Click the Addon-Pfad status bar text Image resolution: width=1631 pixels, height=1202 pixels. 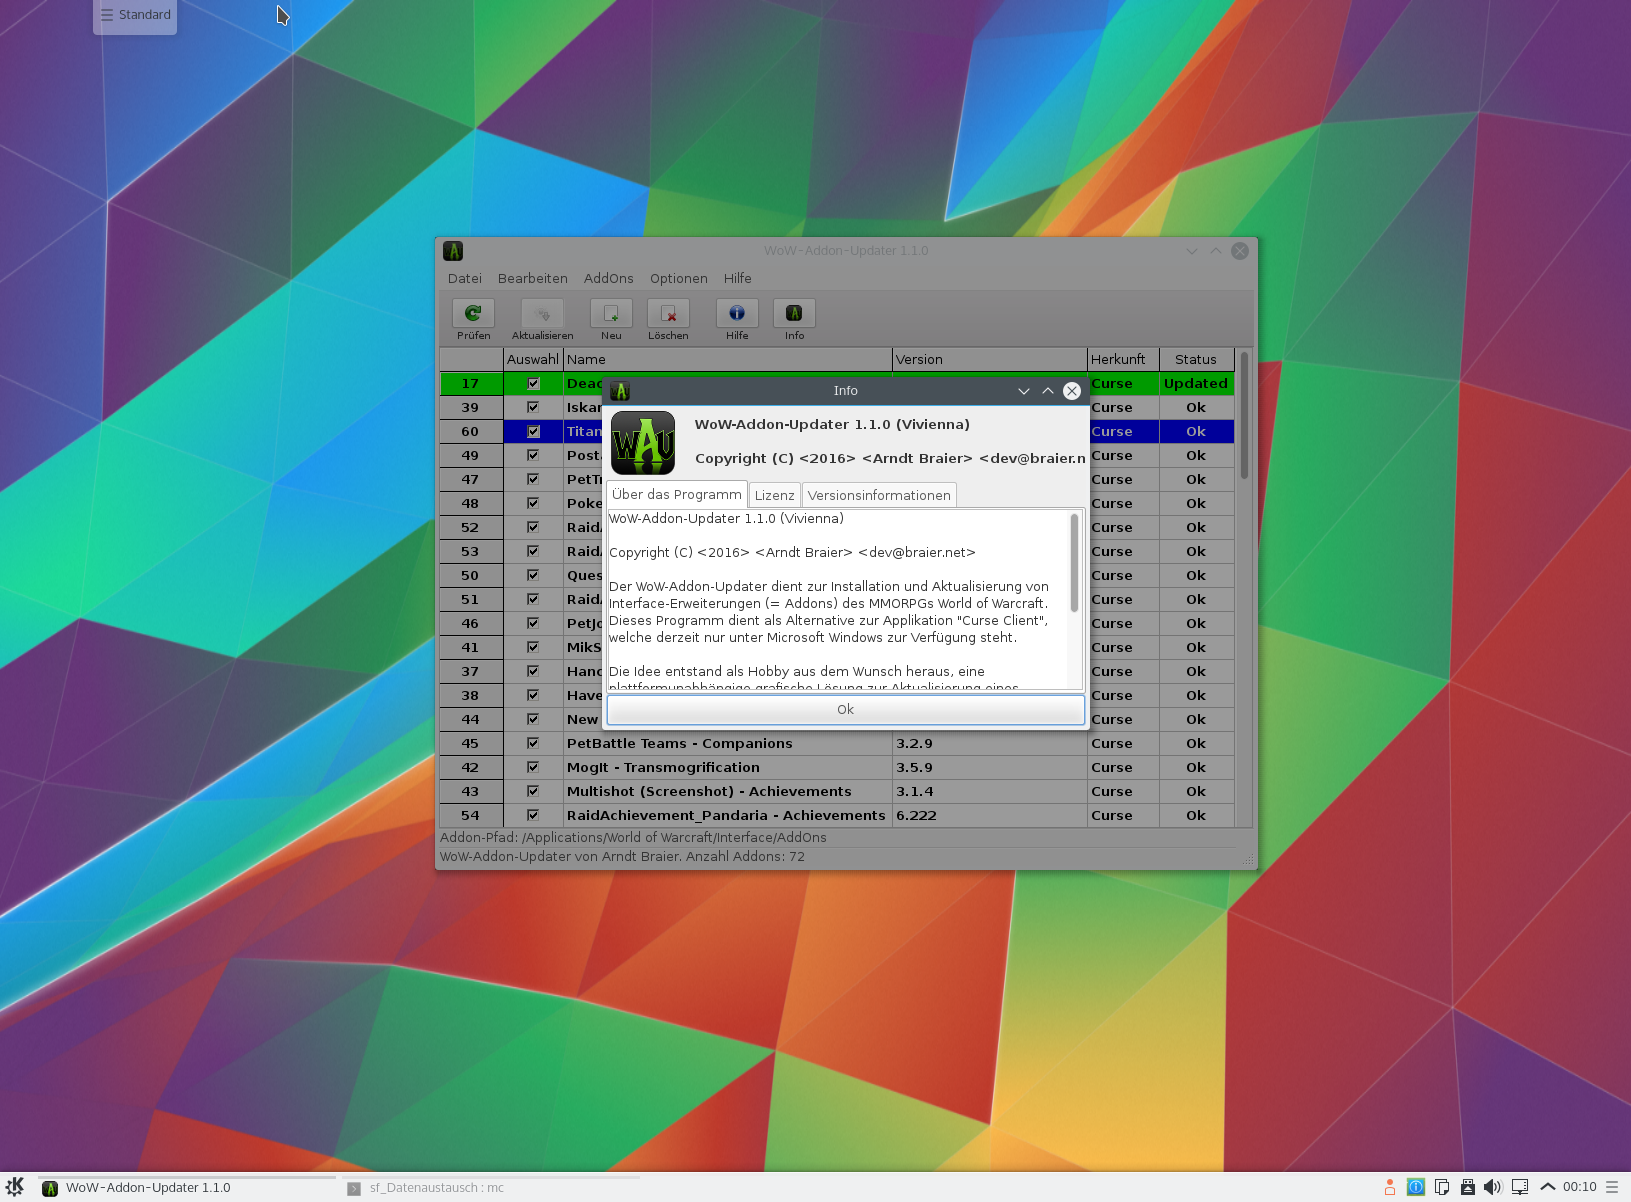click(x=634, y=838)
